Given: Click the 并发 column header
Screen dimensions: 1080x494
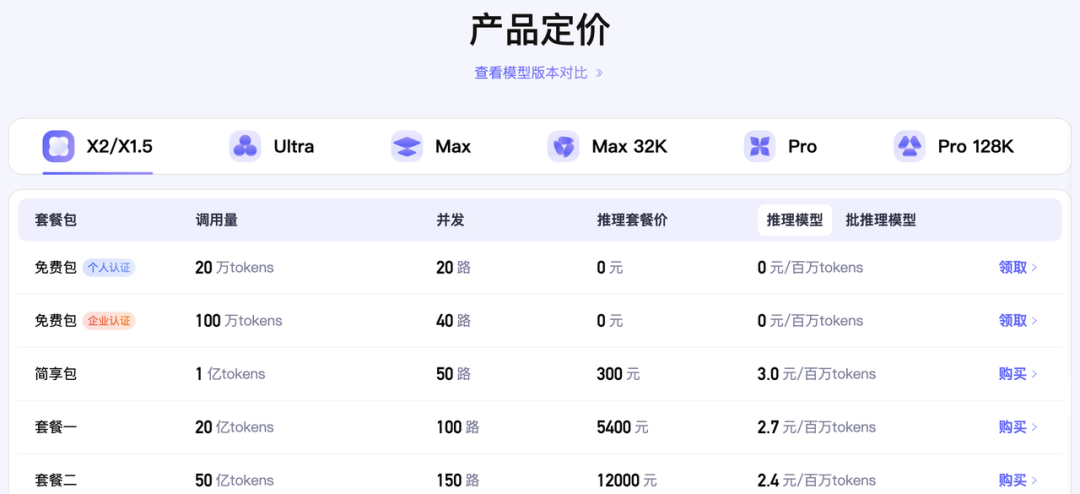Looking at the screenshot, I should pos(450,220).
